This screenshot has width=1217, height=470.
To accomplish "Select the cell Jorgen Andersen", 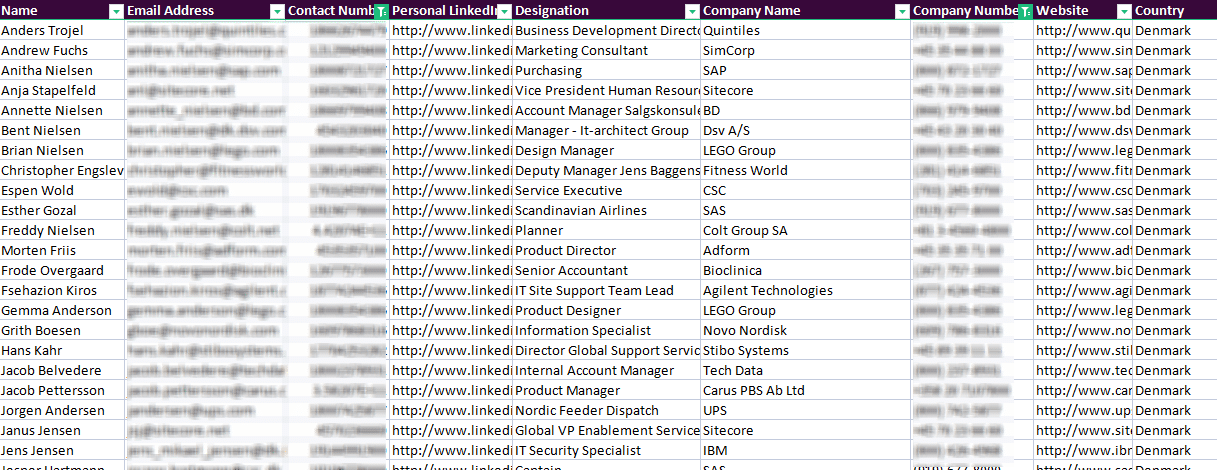I will (x=63, y=411).
